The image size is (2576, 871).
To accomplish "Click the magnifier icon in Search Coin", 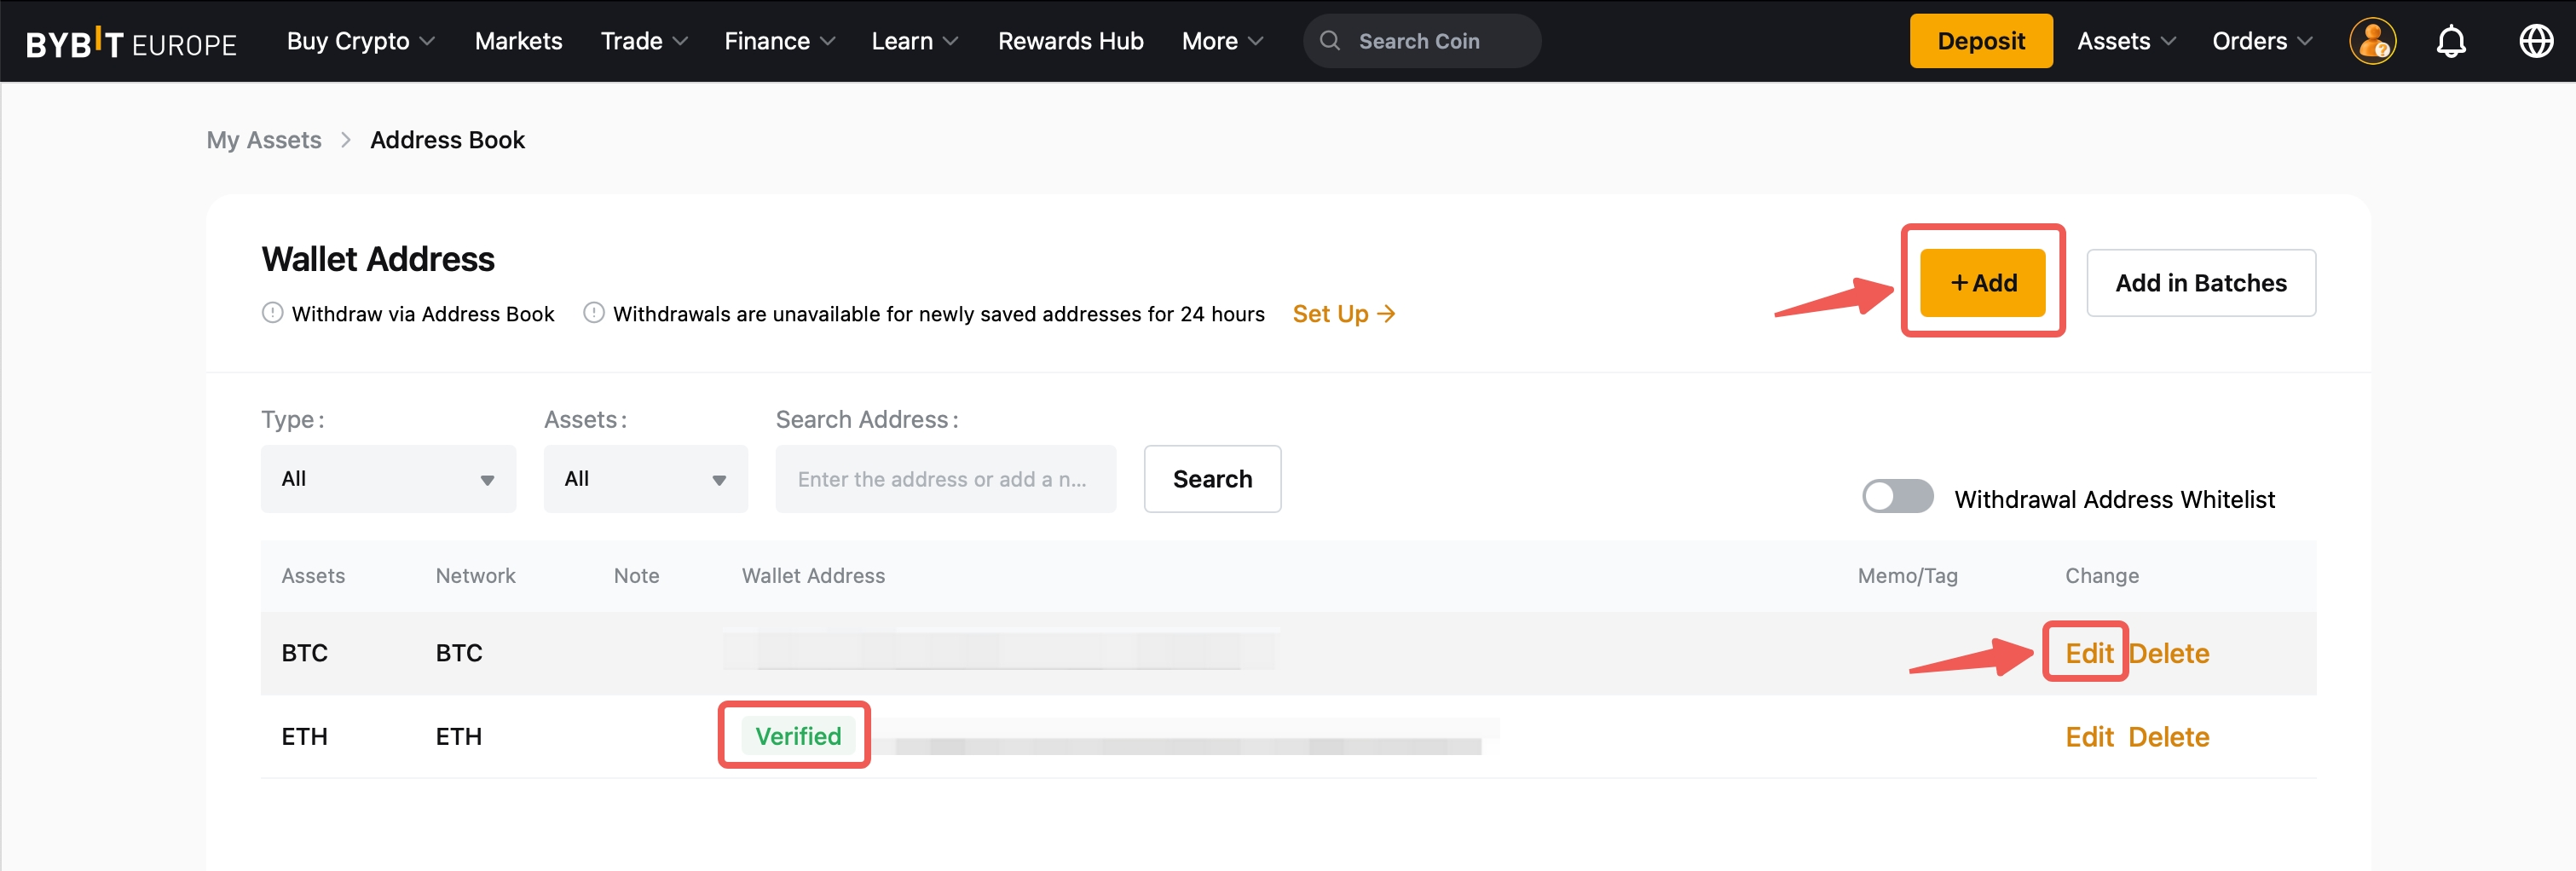I will coord(1329,41).
